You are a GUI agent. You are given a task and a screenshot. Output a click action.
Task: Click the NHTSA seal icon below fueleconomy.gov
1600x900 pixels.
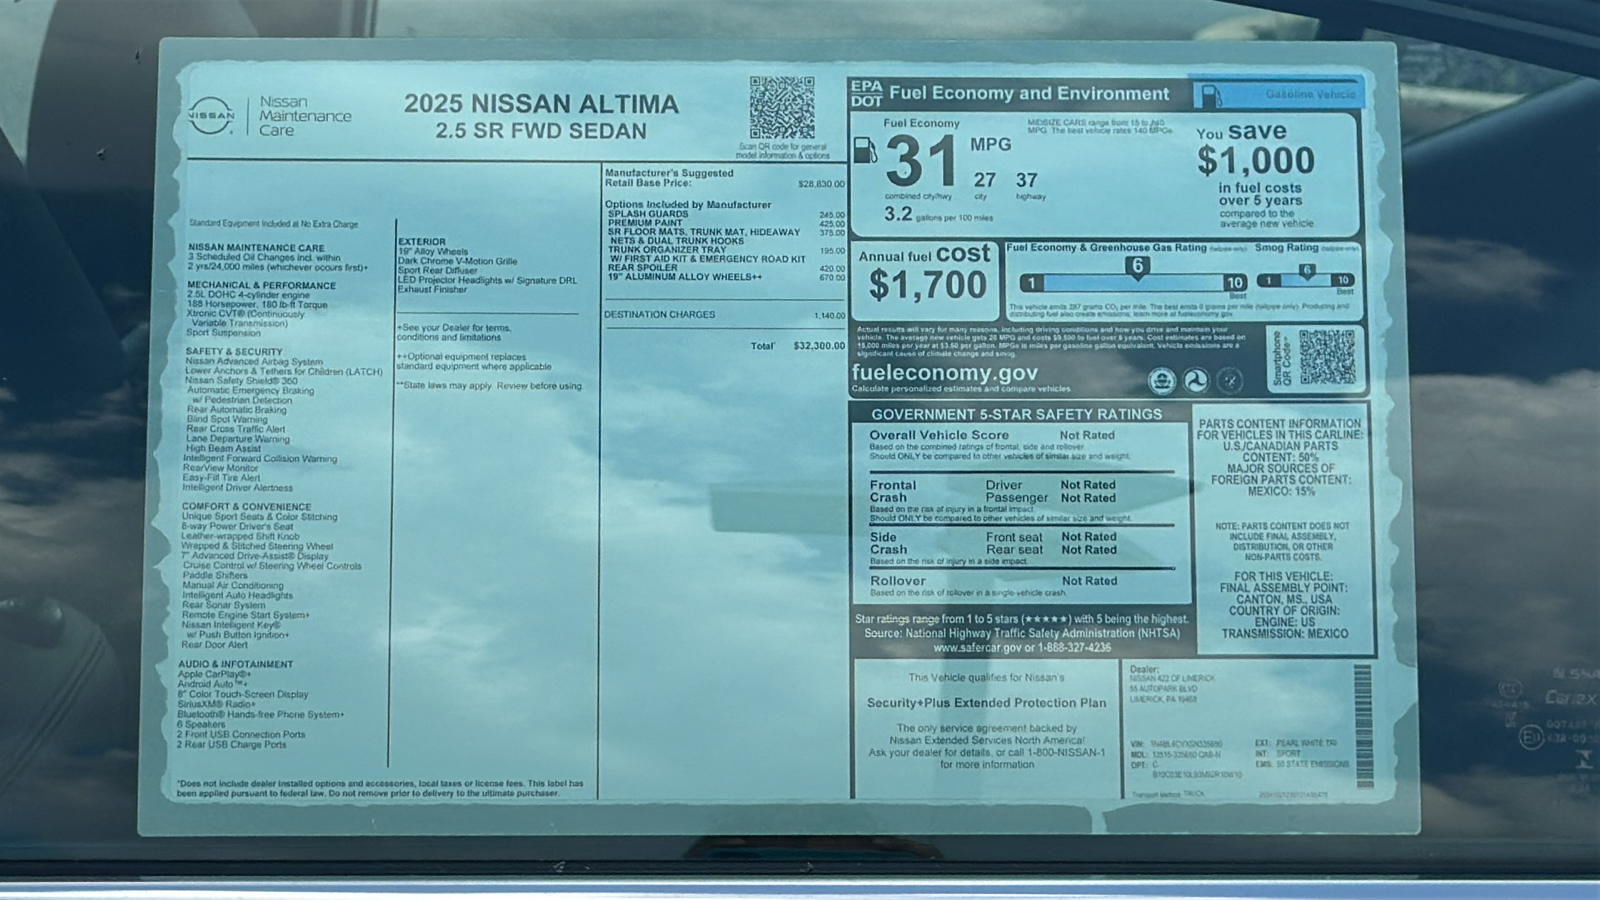[1162, 380]
